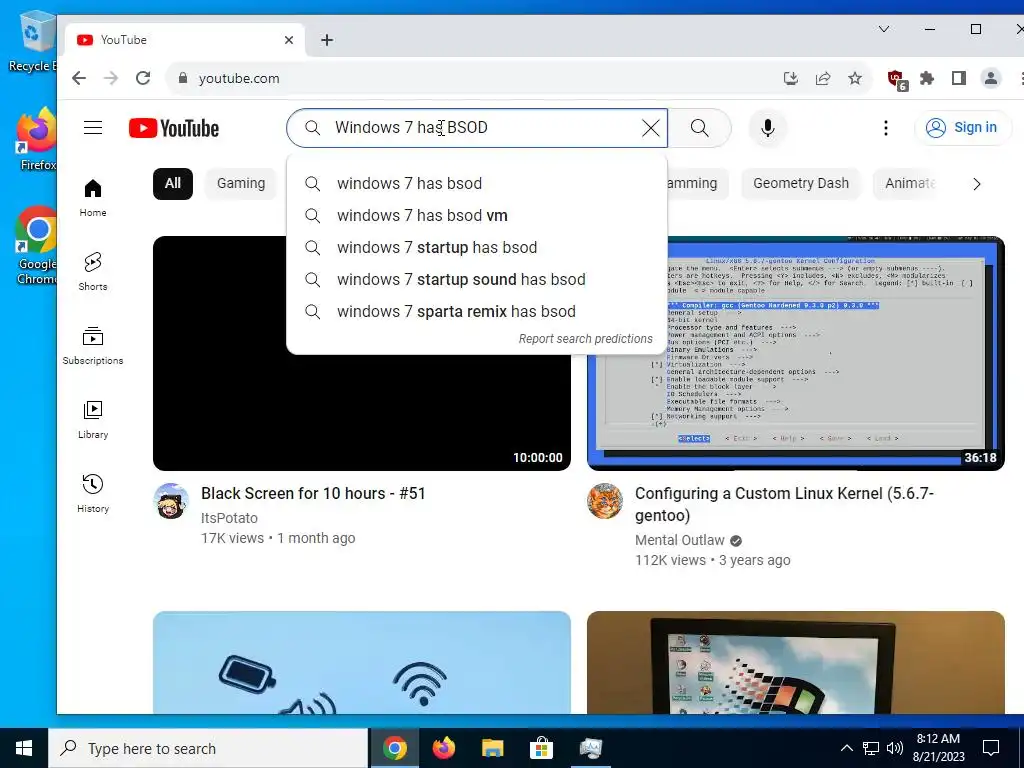This screenshot has width=1024, height=768.
Task: Visit the Mental Outlaw channel name
Action: click(679, 540)
